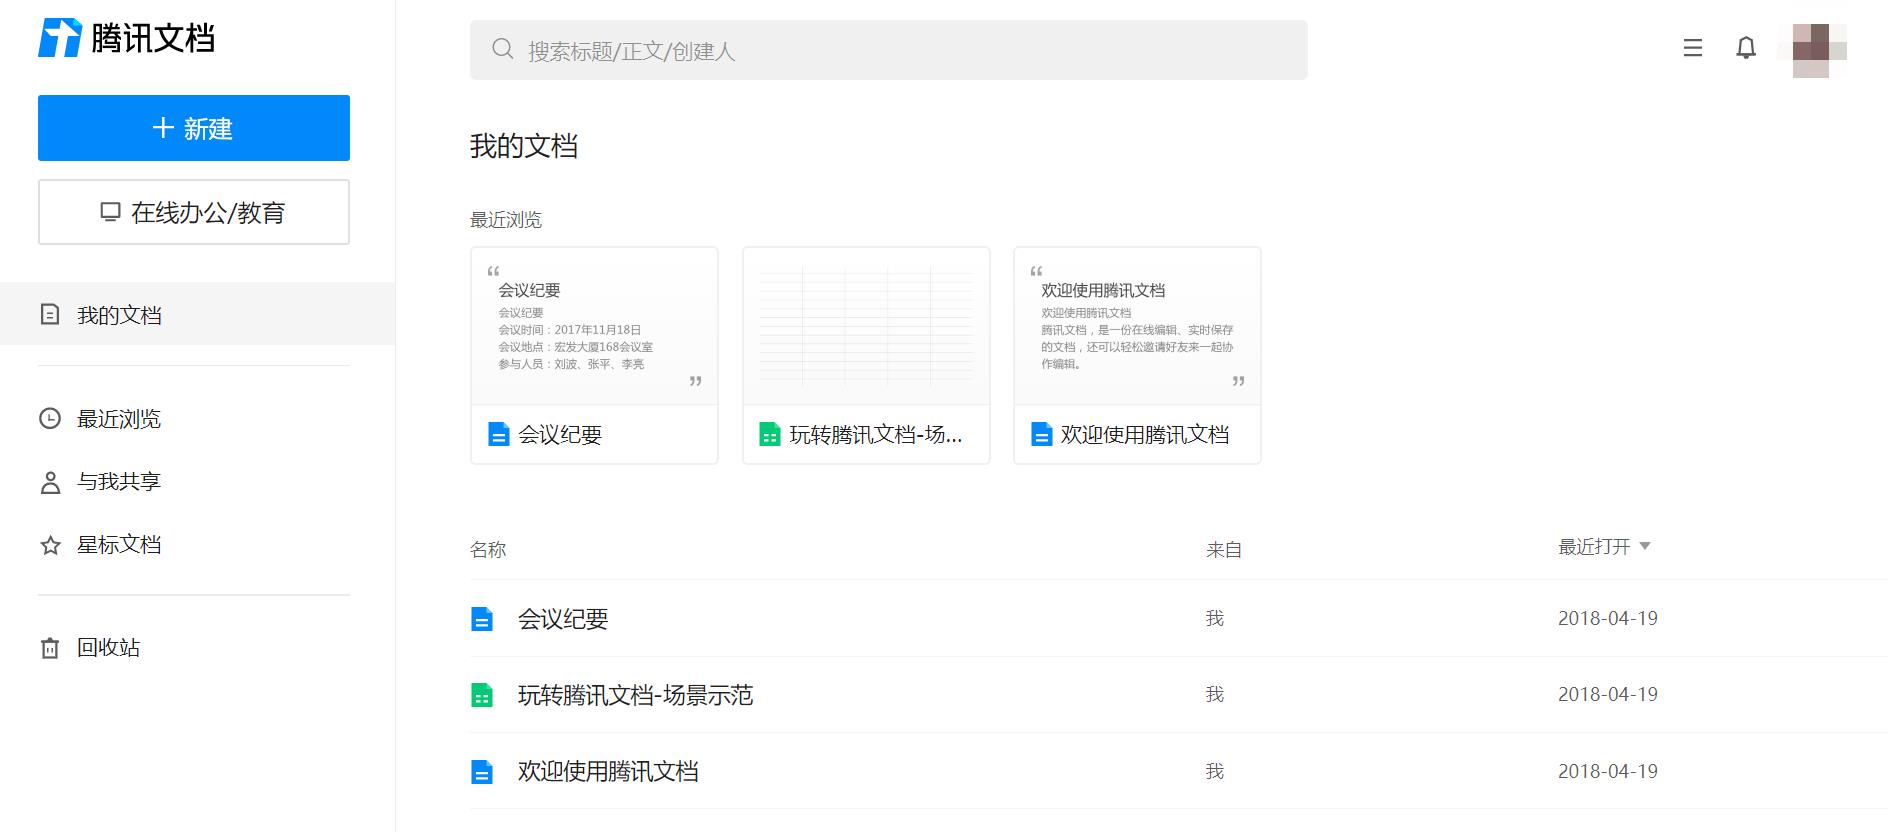The width and height of the screenshot is (1888, 832).
Task: Select 我的文档 in the sidebar
Action: coord(197,315)
